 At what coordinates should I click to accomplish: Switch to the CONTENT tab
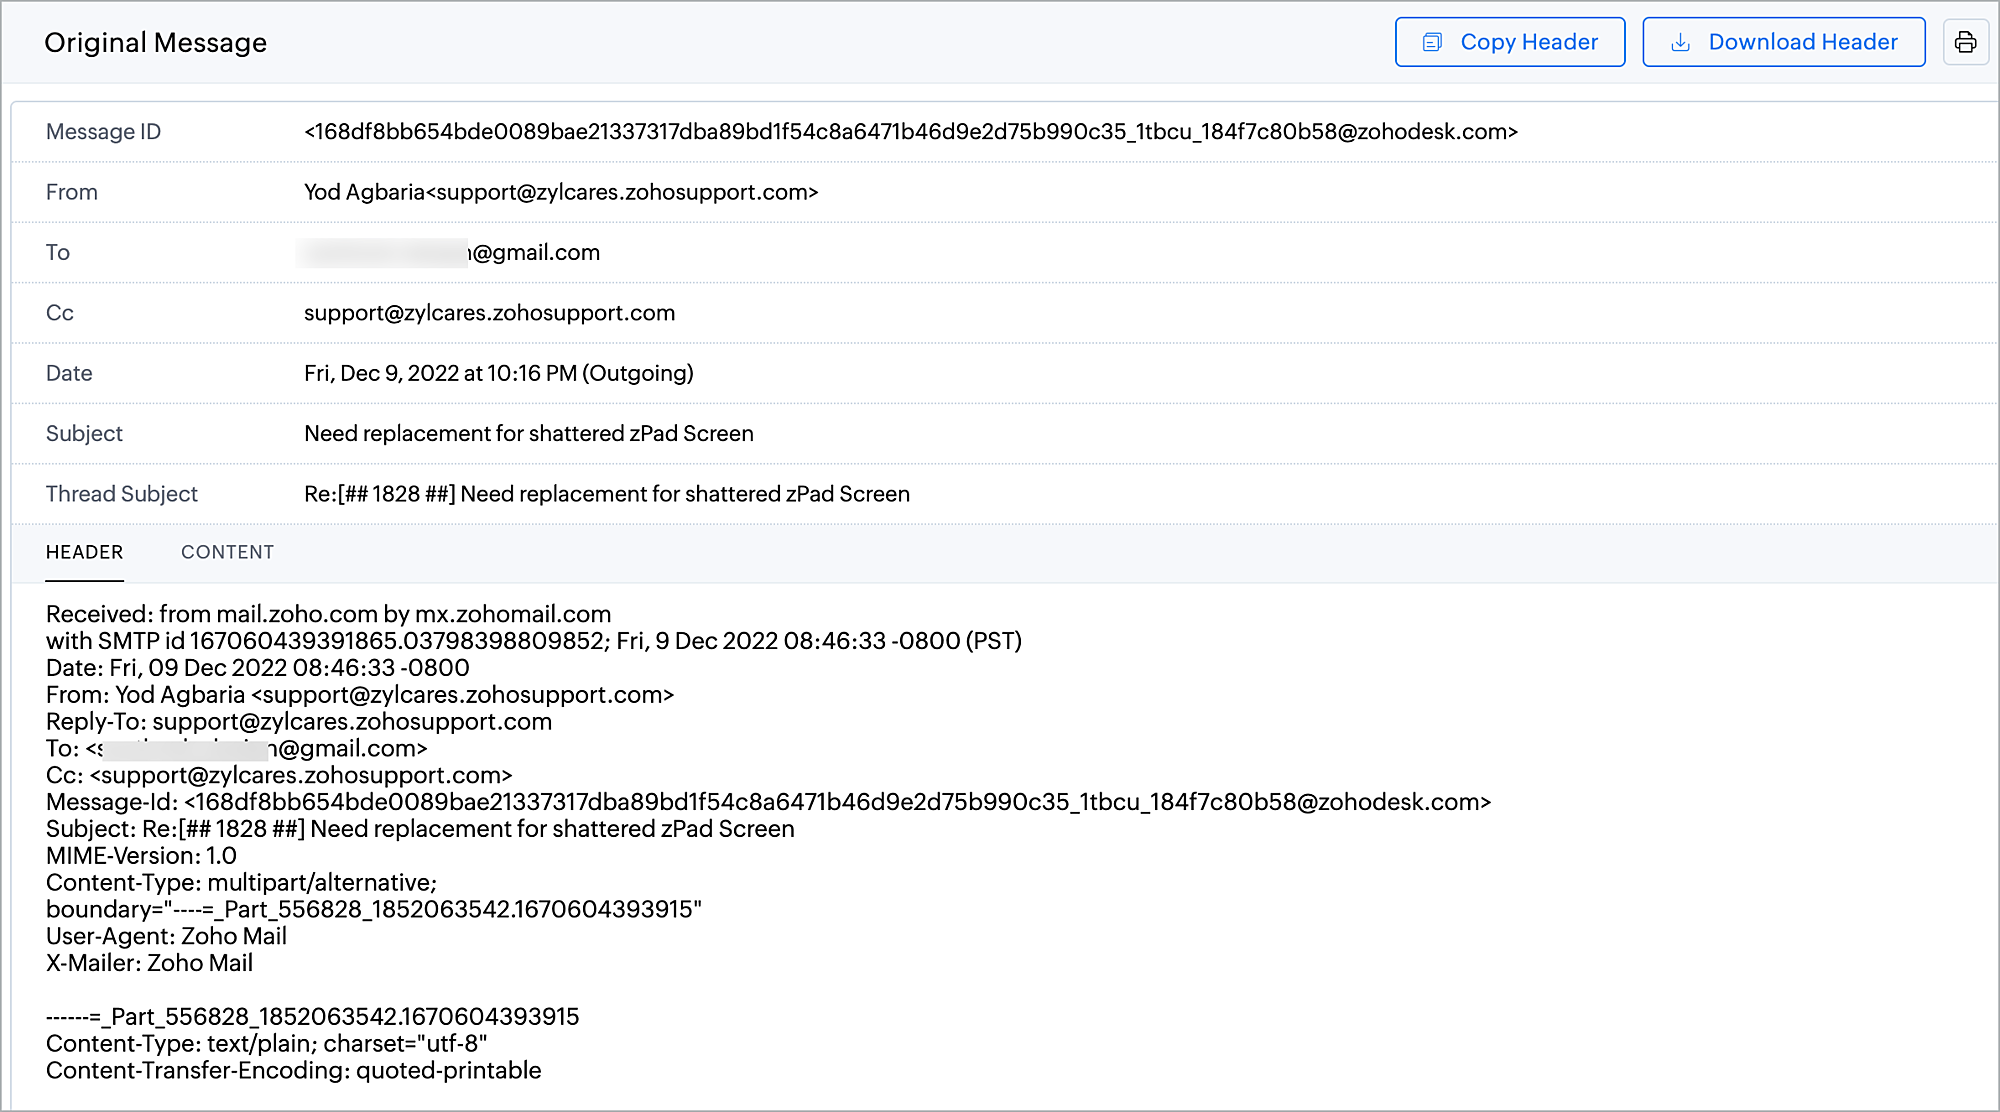coord(227,552)
